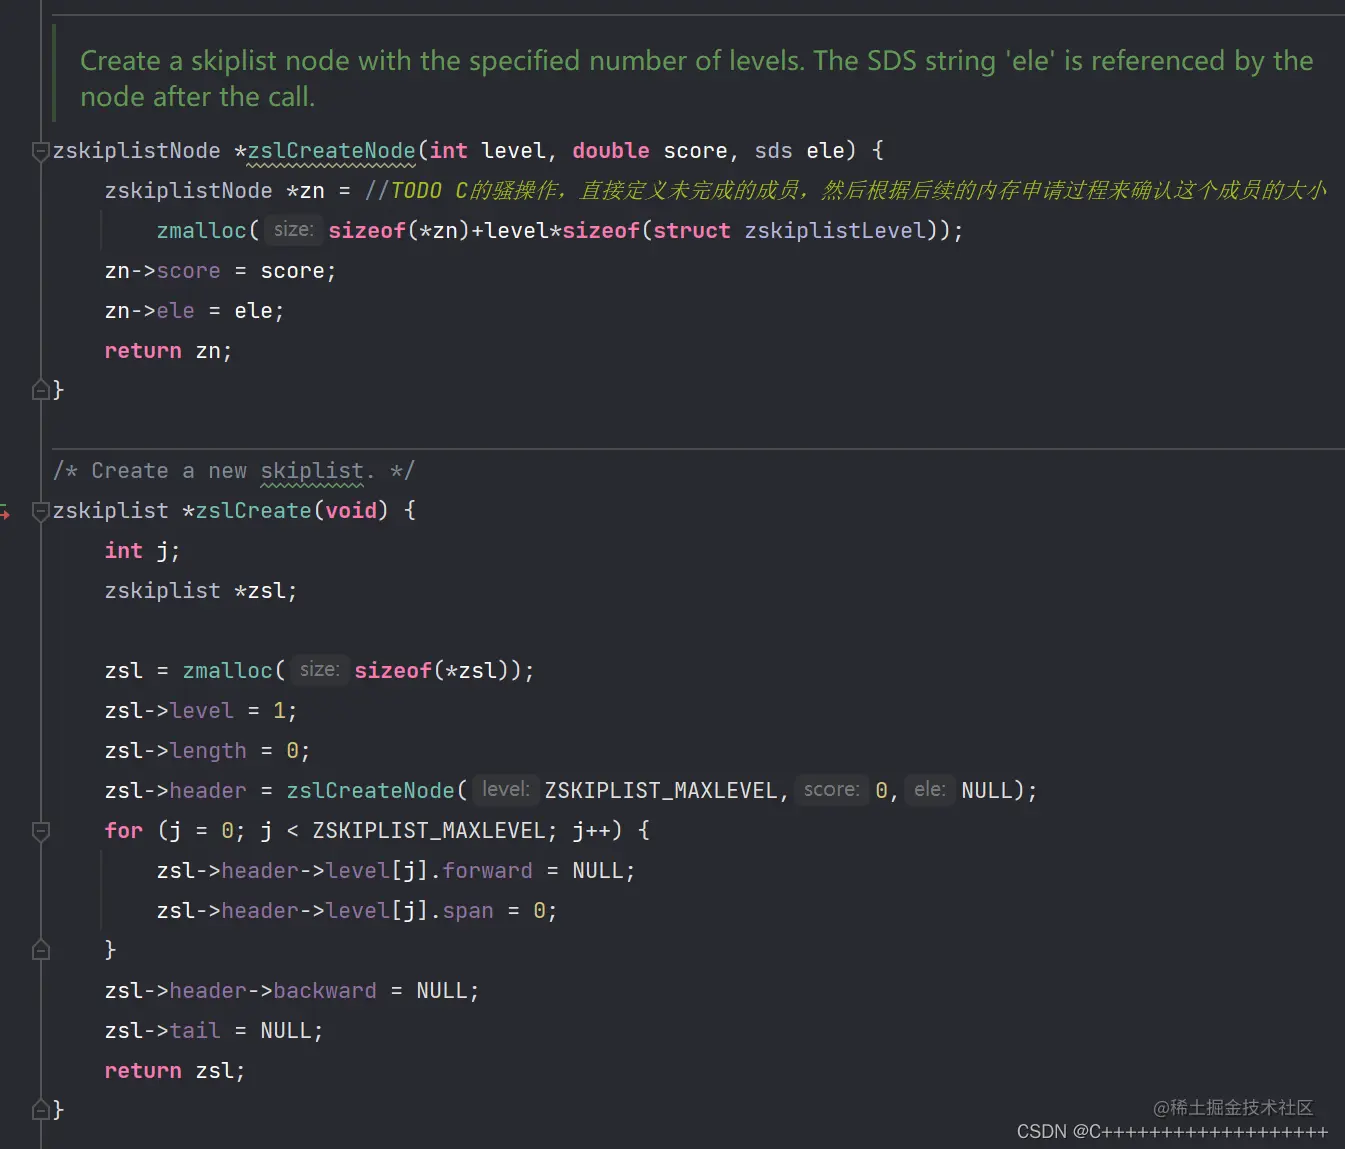1345x1149 pixels.
Task: Click zskiplistNode return type of zslCreateNode
Action: pyautogui.click(x=136, y=151)
